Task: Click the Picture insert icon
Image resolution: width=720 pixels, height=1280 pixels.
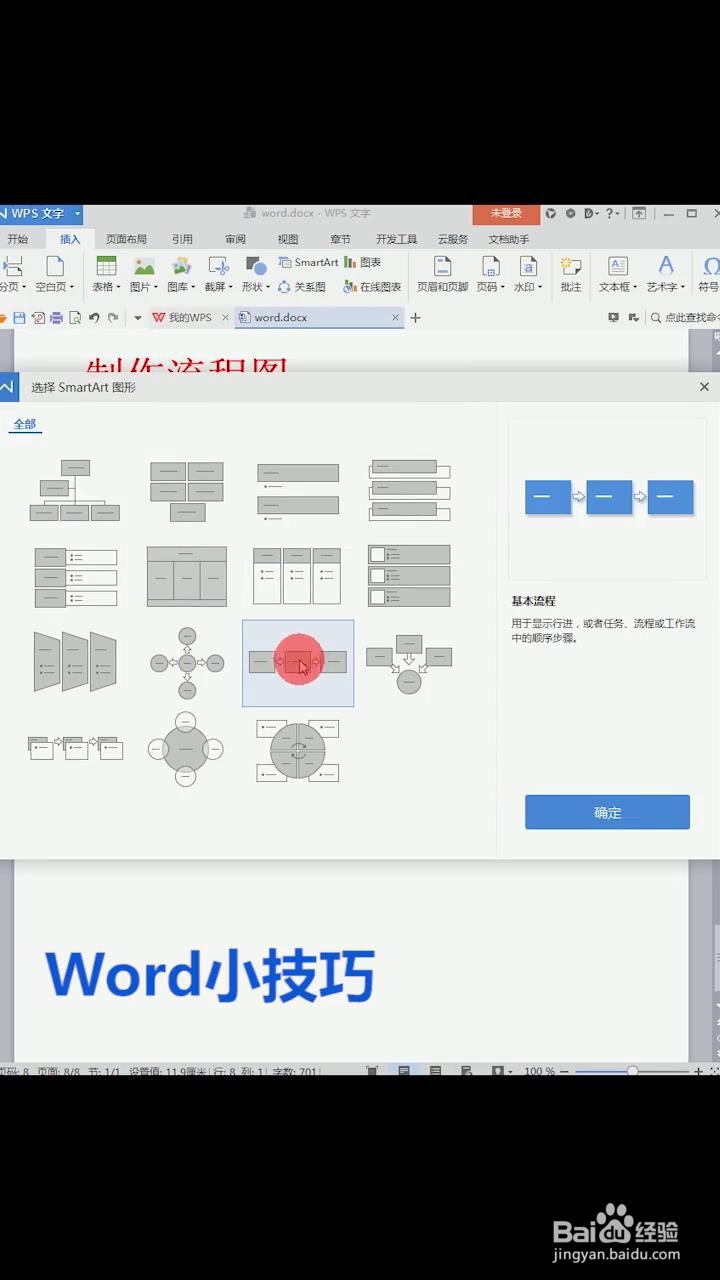Action: [x=144, y=266]
